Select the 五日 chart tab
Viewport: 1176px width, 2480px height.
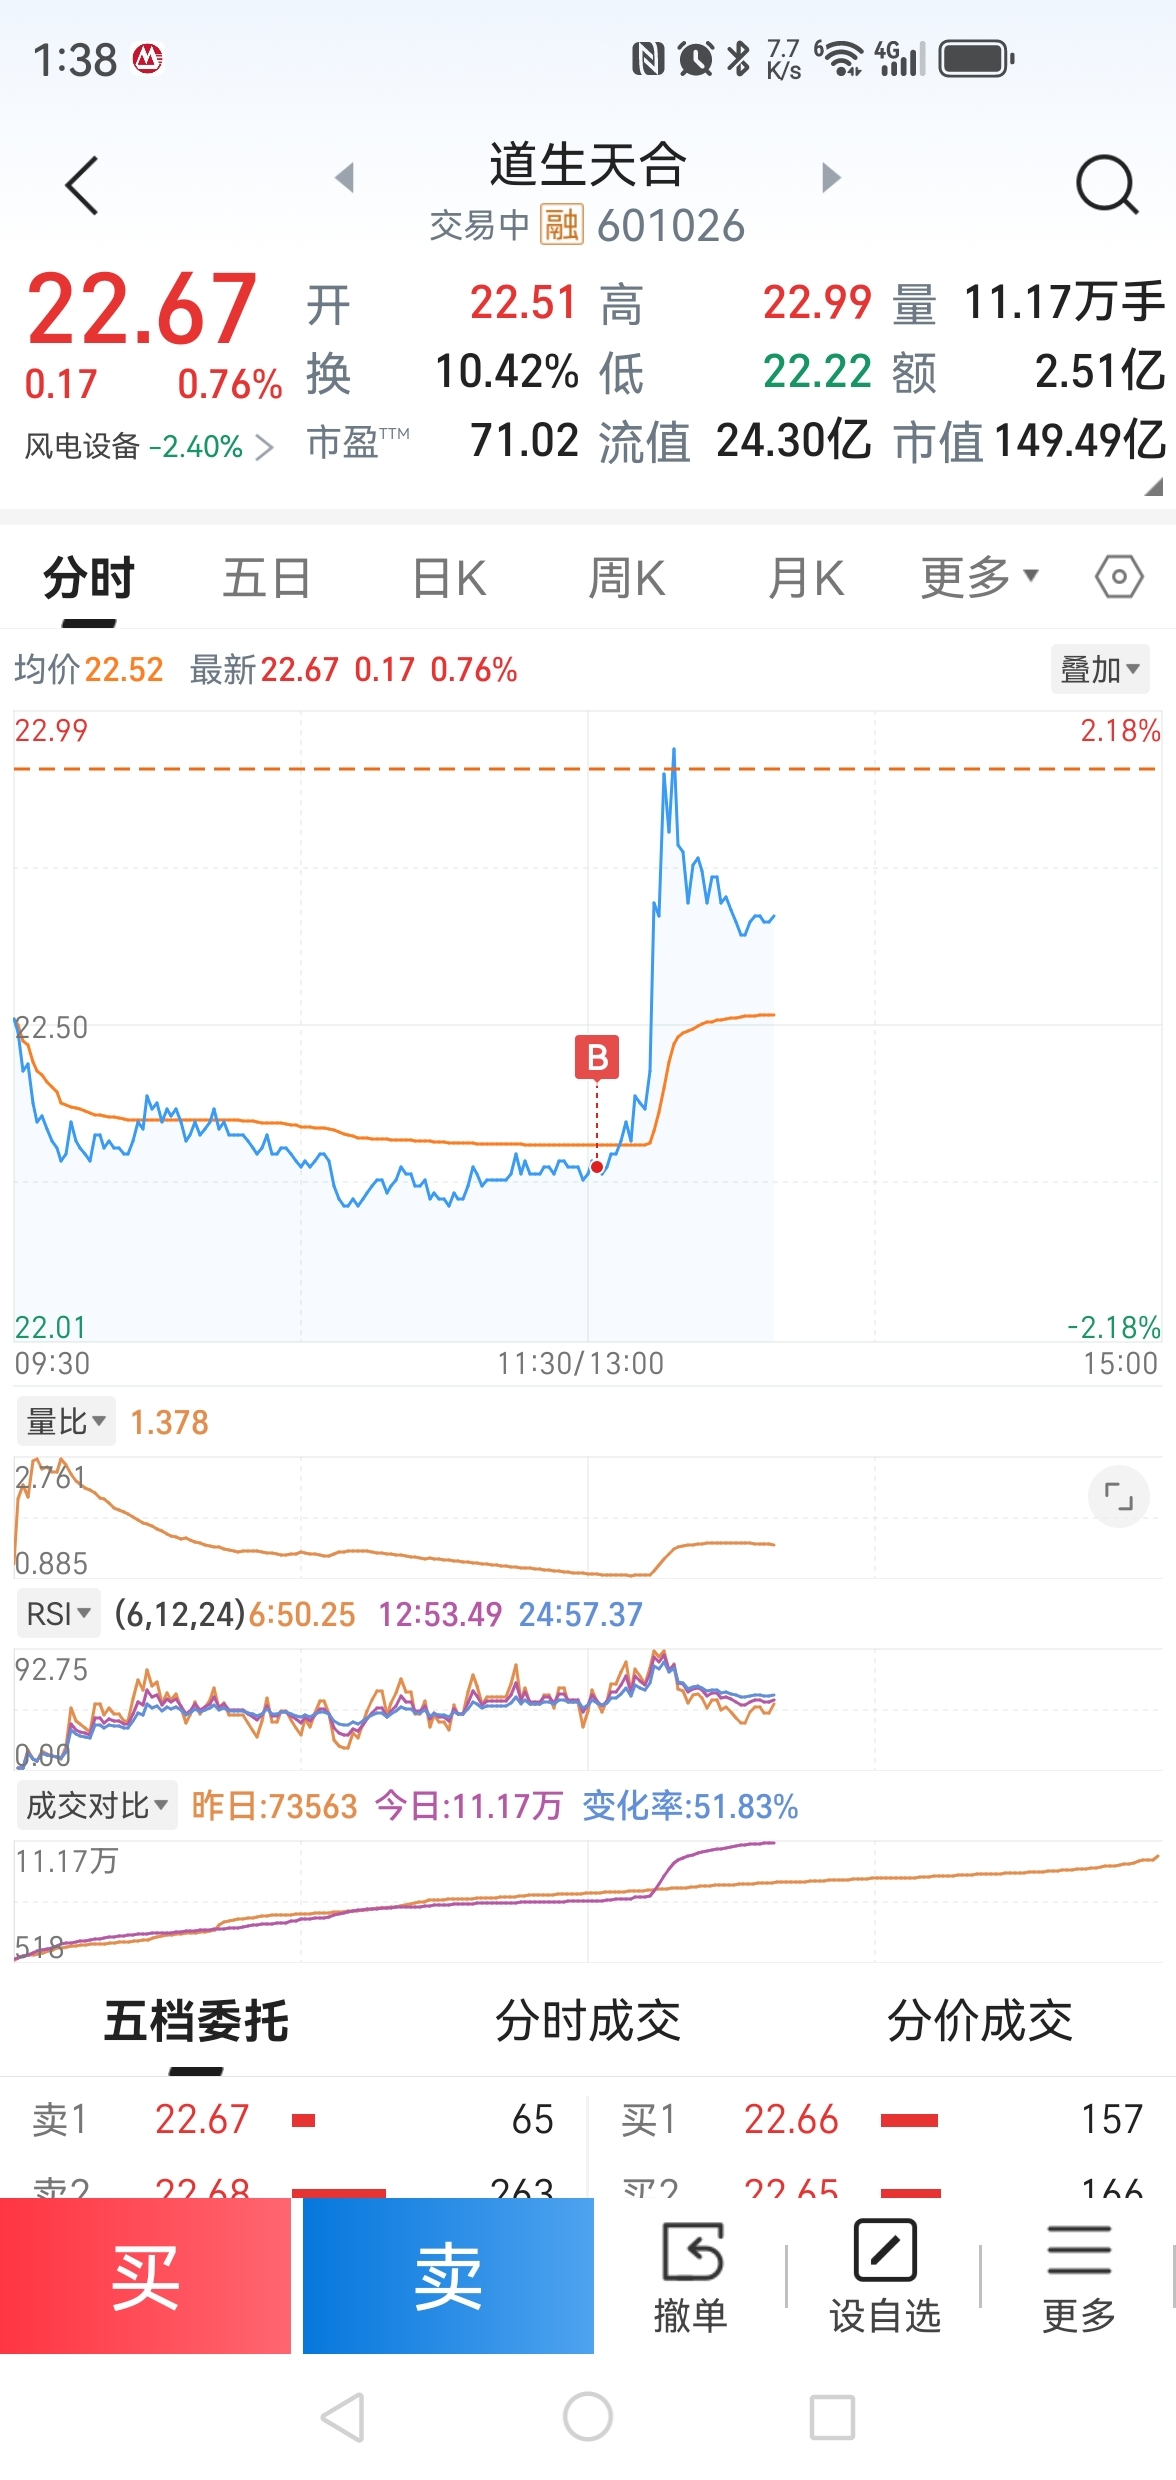[266, 578]
